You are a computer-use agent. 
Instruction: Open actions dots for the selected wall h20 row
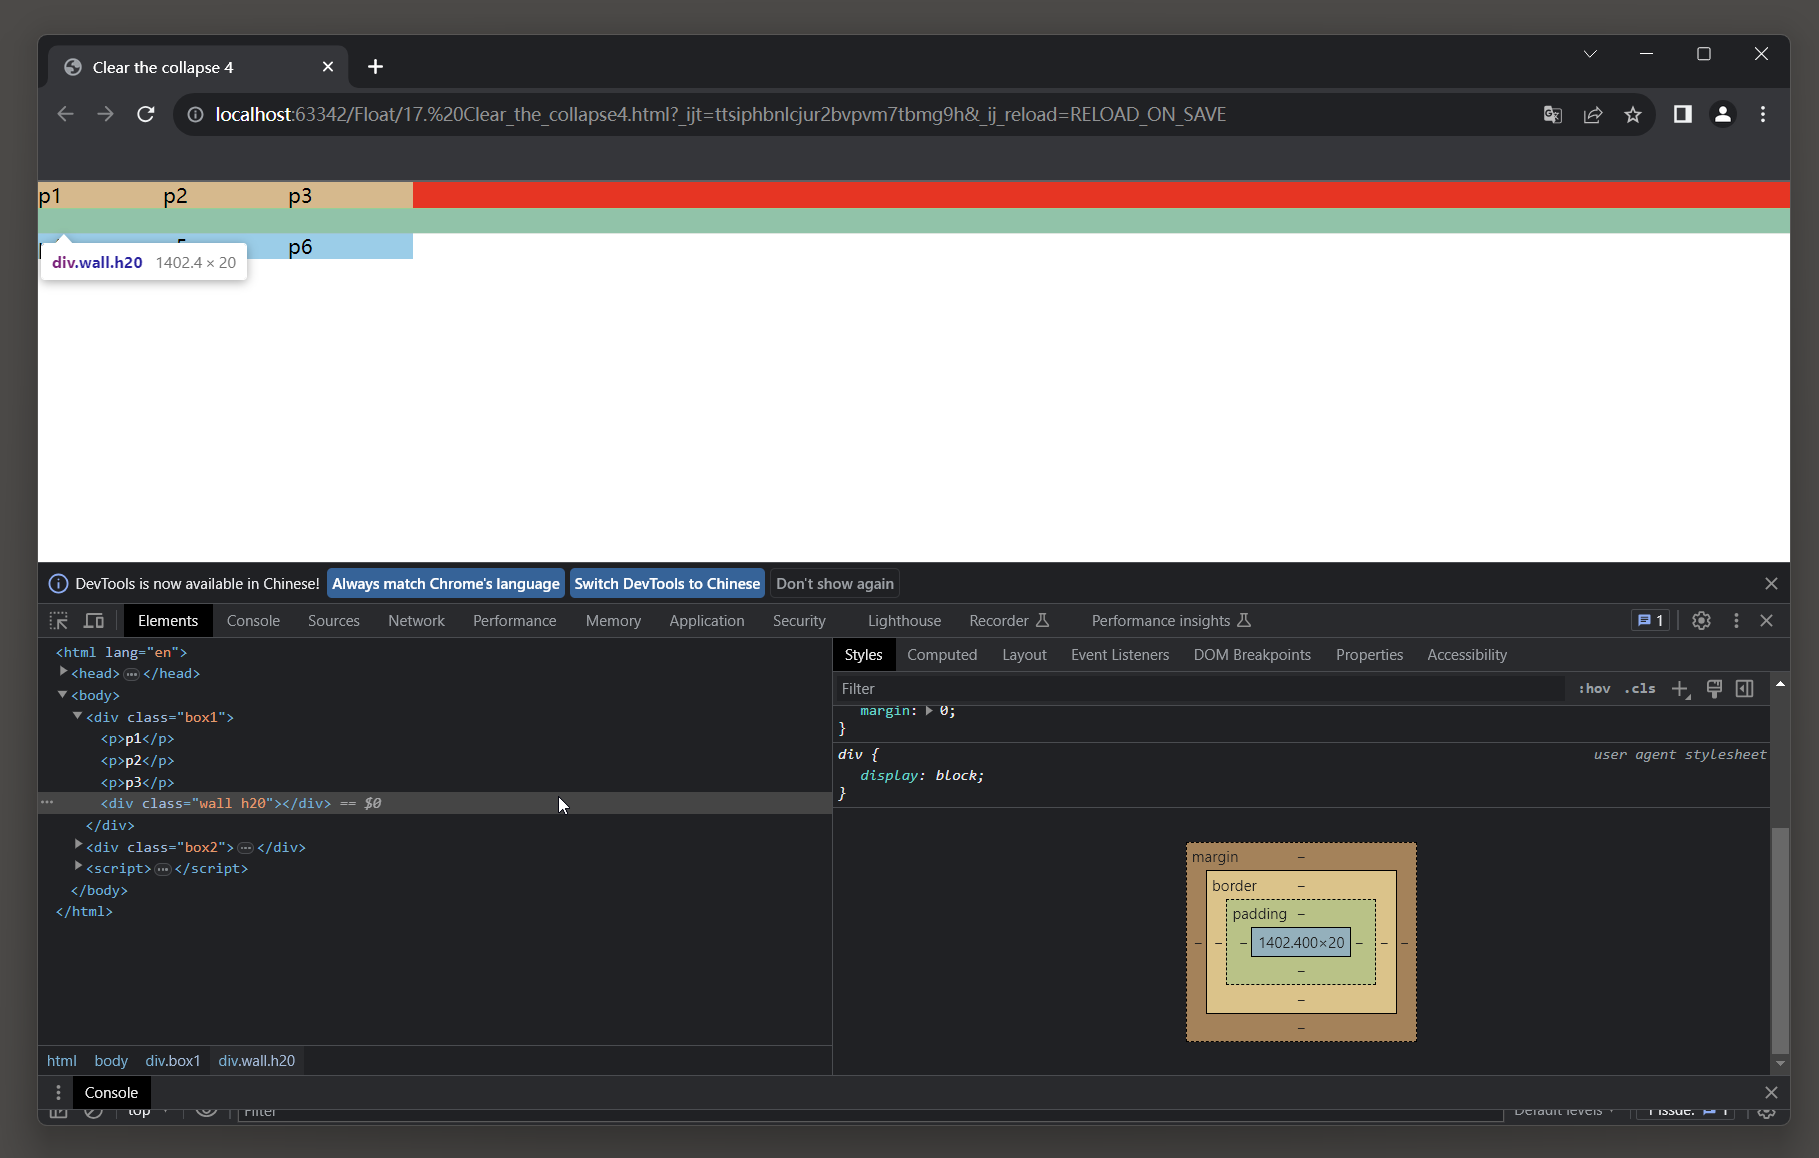(x=47, y=802)
